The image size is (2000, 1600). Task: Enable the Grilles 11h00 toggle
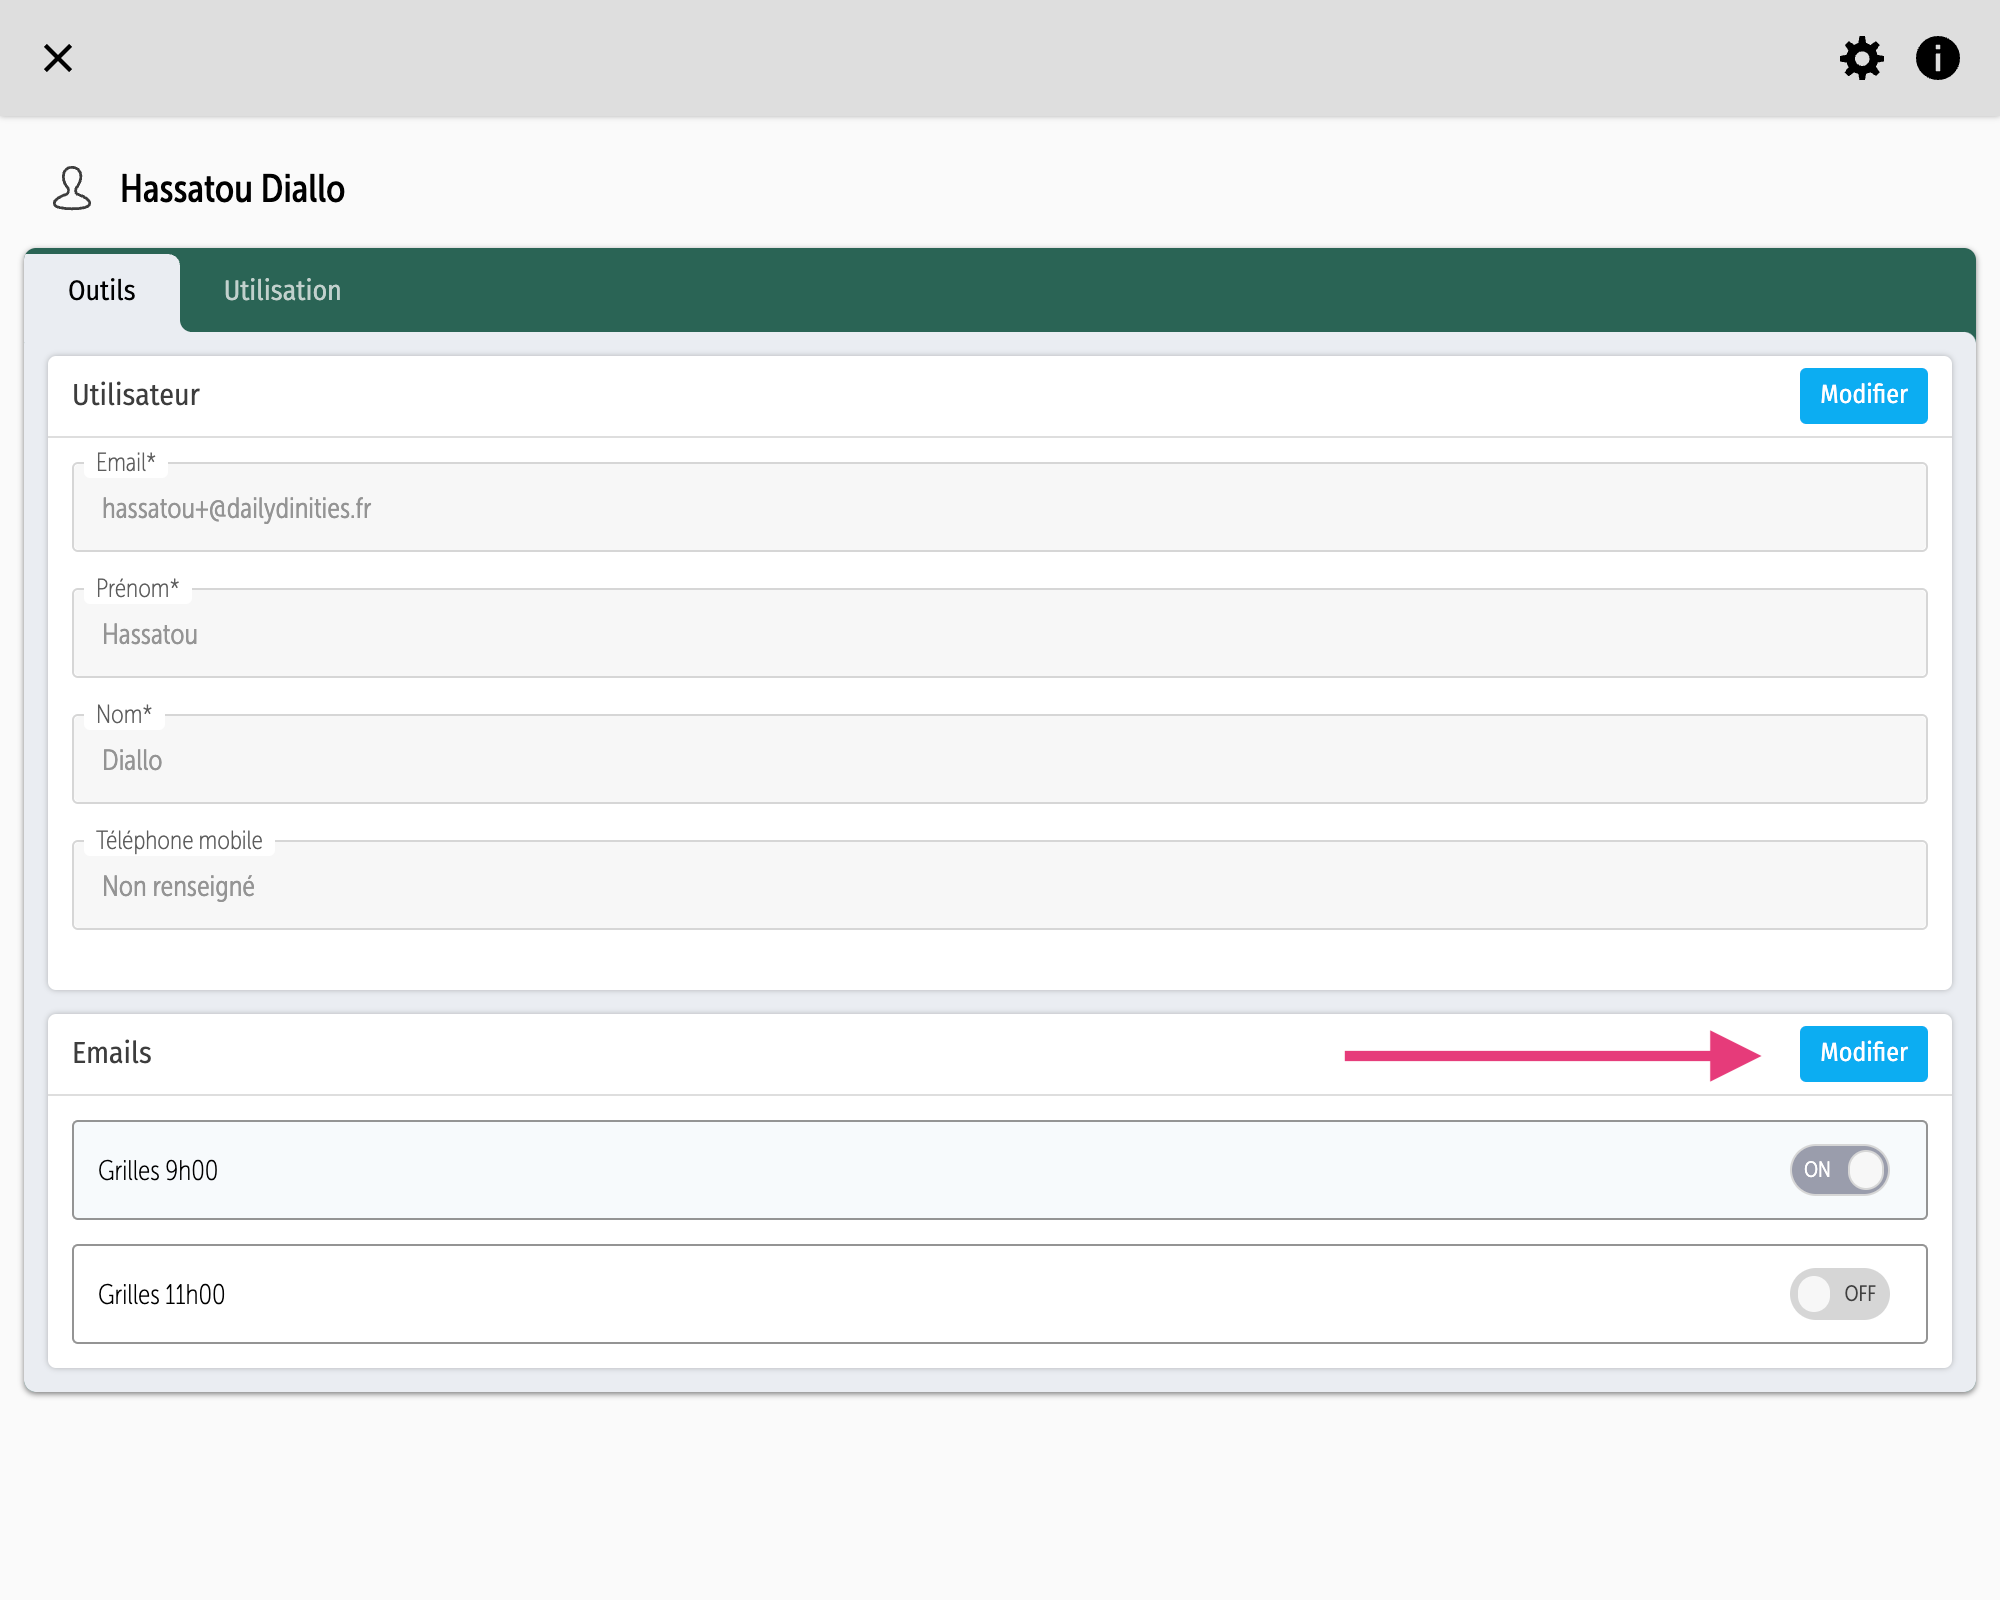point(1839,1294)
